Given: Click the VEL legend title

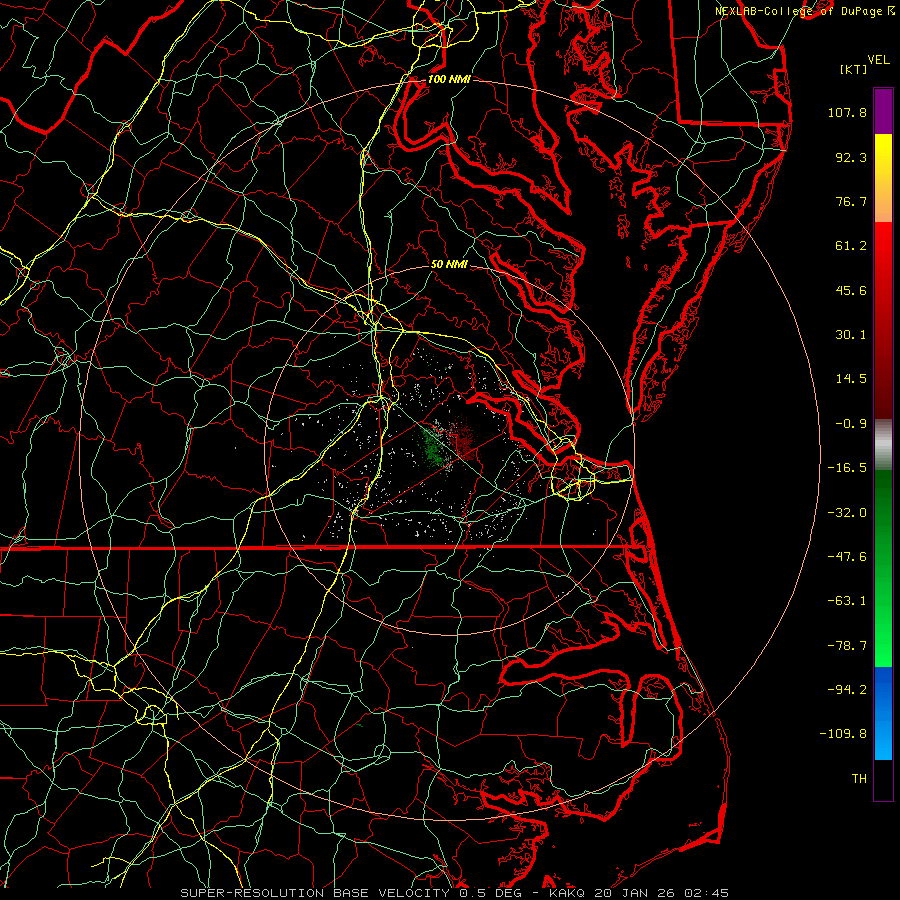Looking at the screenshot, I should (878, 60).
